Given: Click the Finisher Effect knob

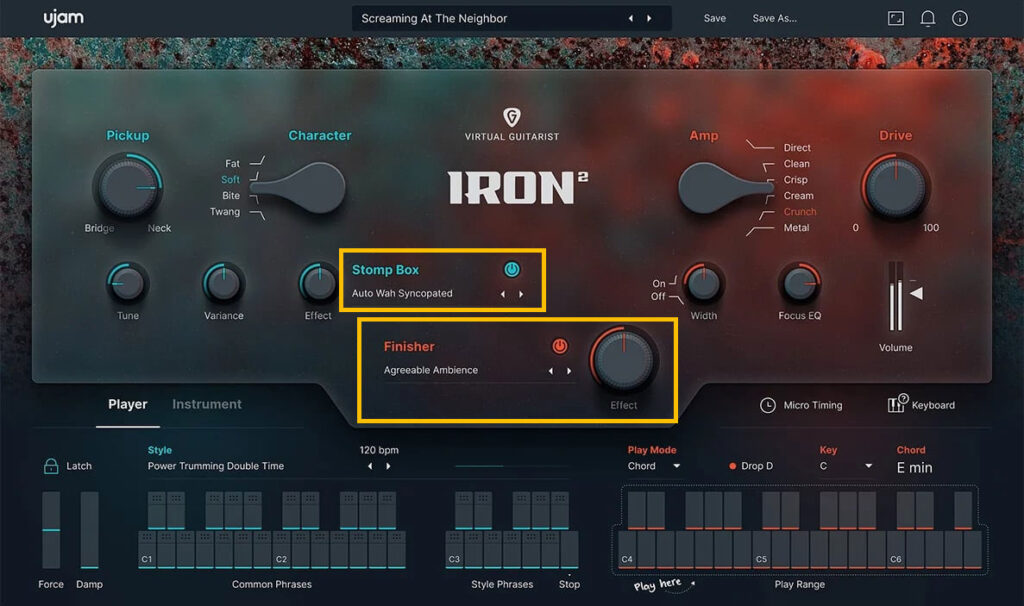Looking at the screenshot, I should [x=624, y=360].
